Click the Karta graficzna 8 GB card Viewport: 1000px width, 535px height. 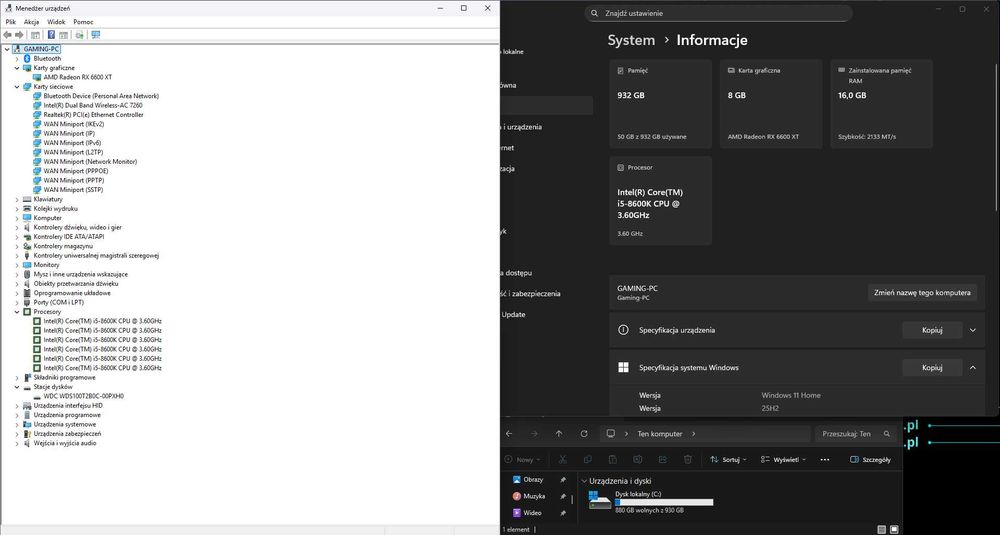[x=771, y=104]
